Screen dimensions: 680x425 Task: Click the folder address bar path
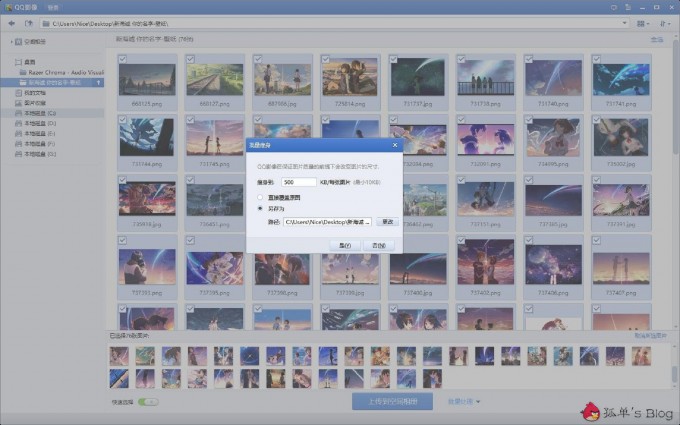click(x=334, y=23)
